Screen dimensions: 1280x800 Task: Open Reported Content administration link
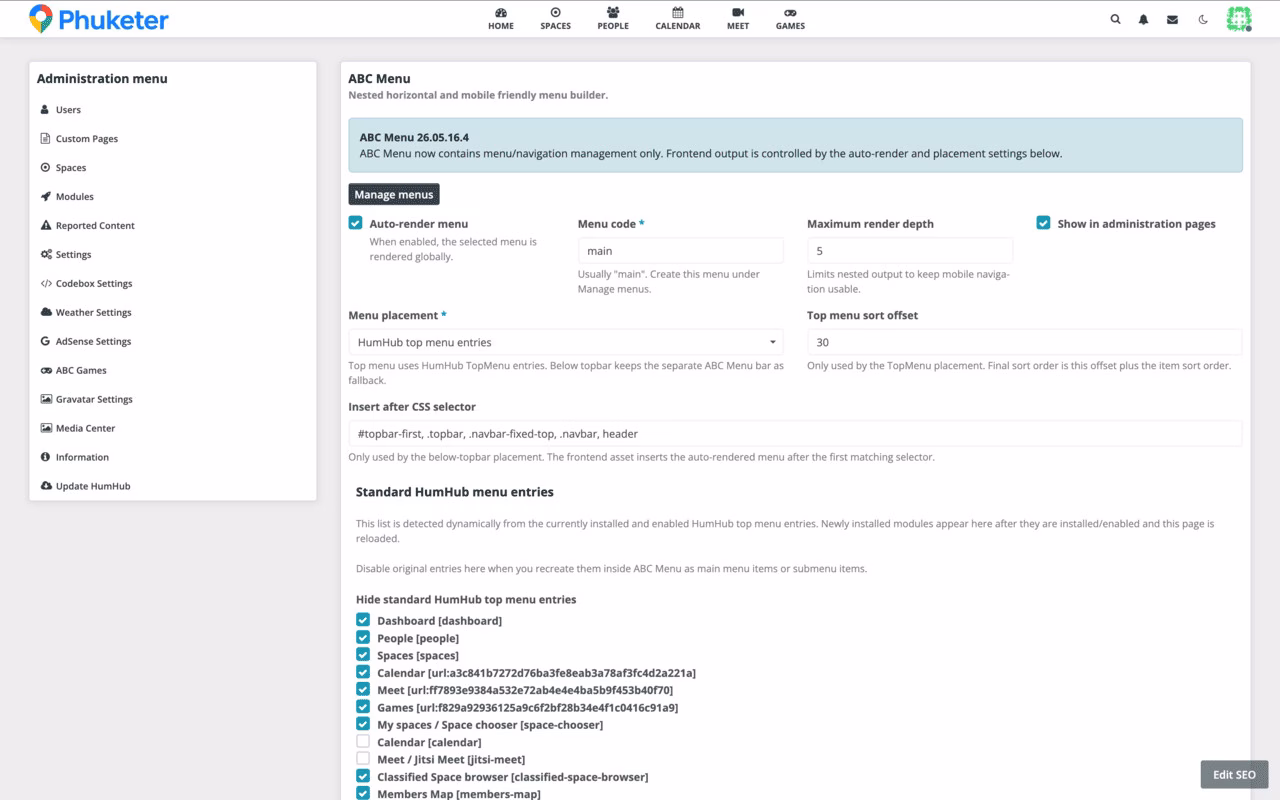[95, 226]
